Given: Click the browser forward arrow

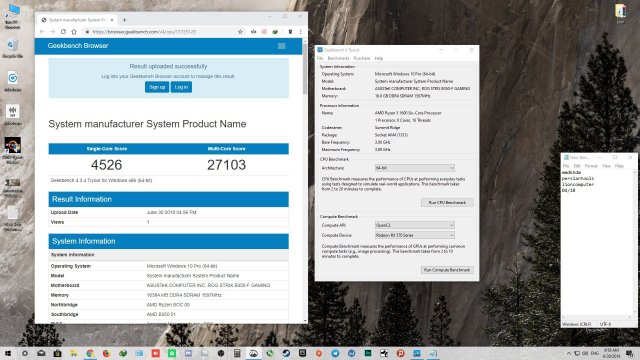Looking at the screenshot, I should 53,31.
